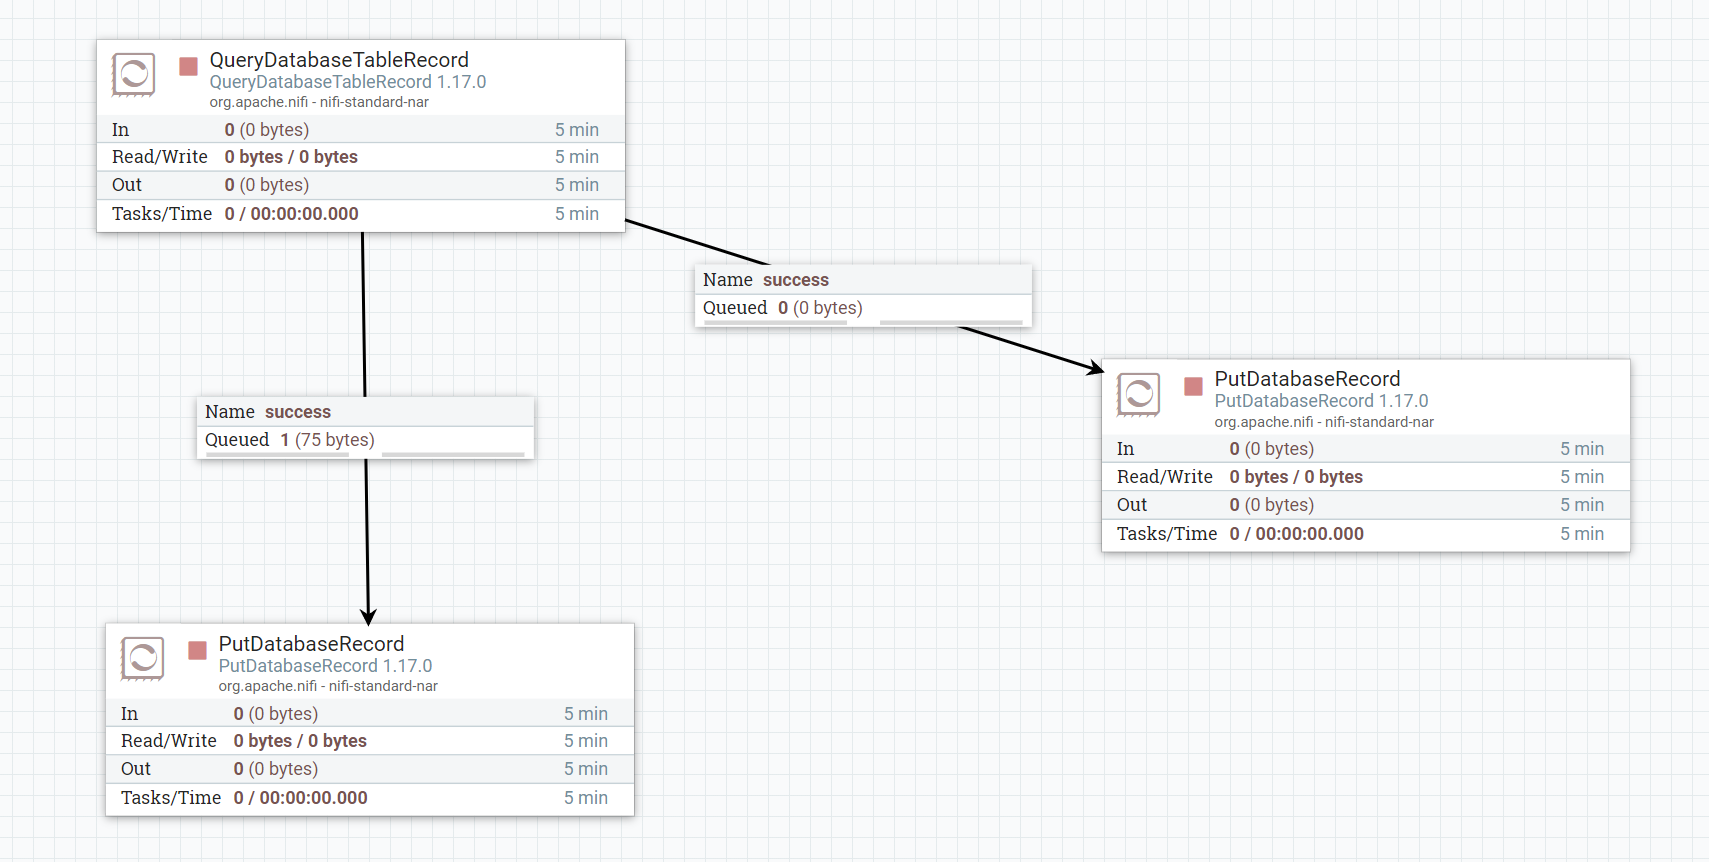Click the queue size bar under the empty connection
The image size is (1709, 862).
pos(951,323)
